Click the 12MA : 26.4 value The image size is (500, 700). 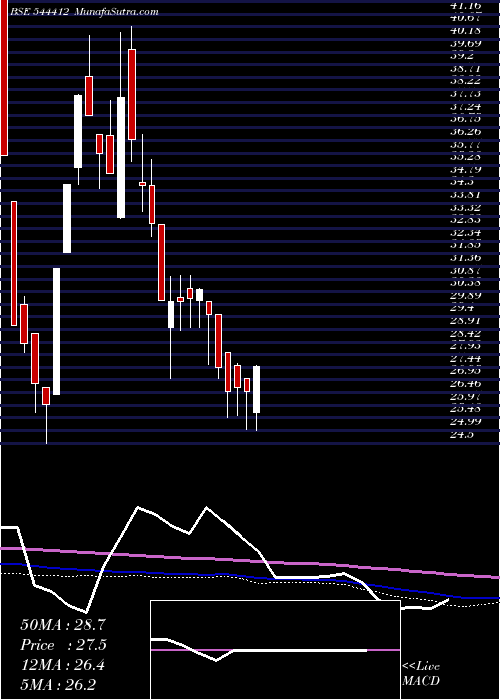point(63,665)
